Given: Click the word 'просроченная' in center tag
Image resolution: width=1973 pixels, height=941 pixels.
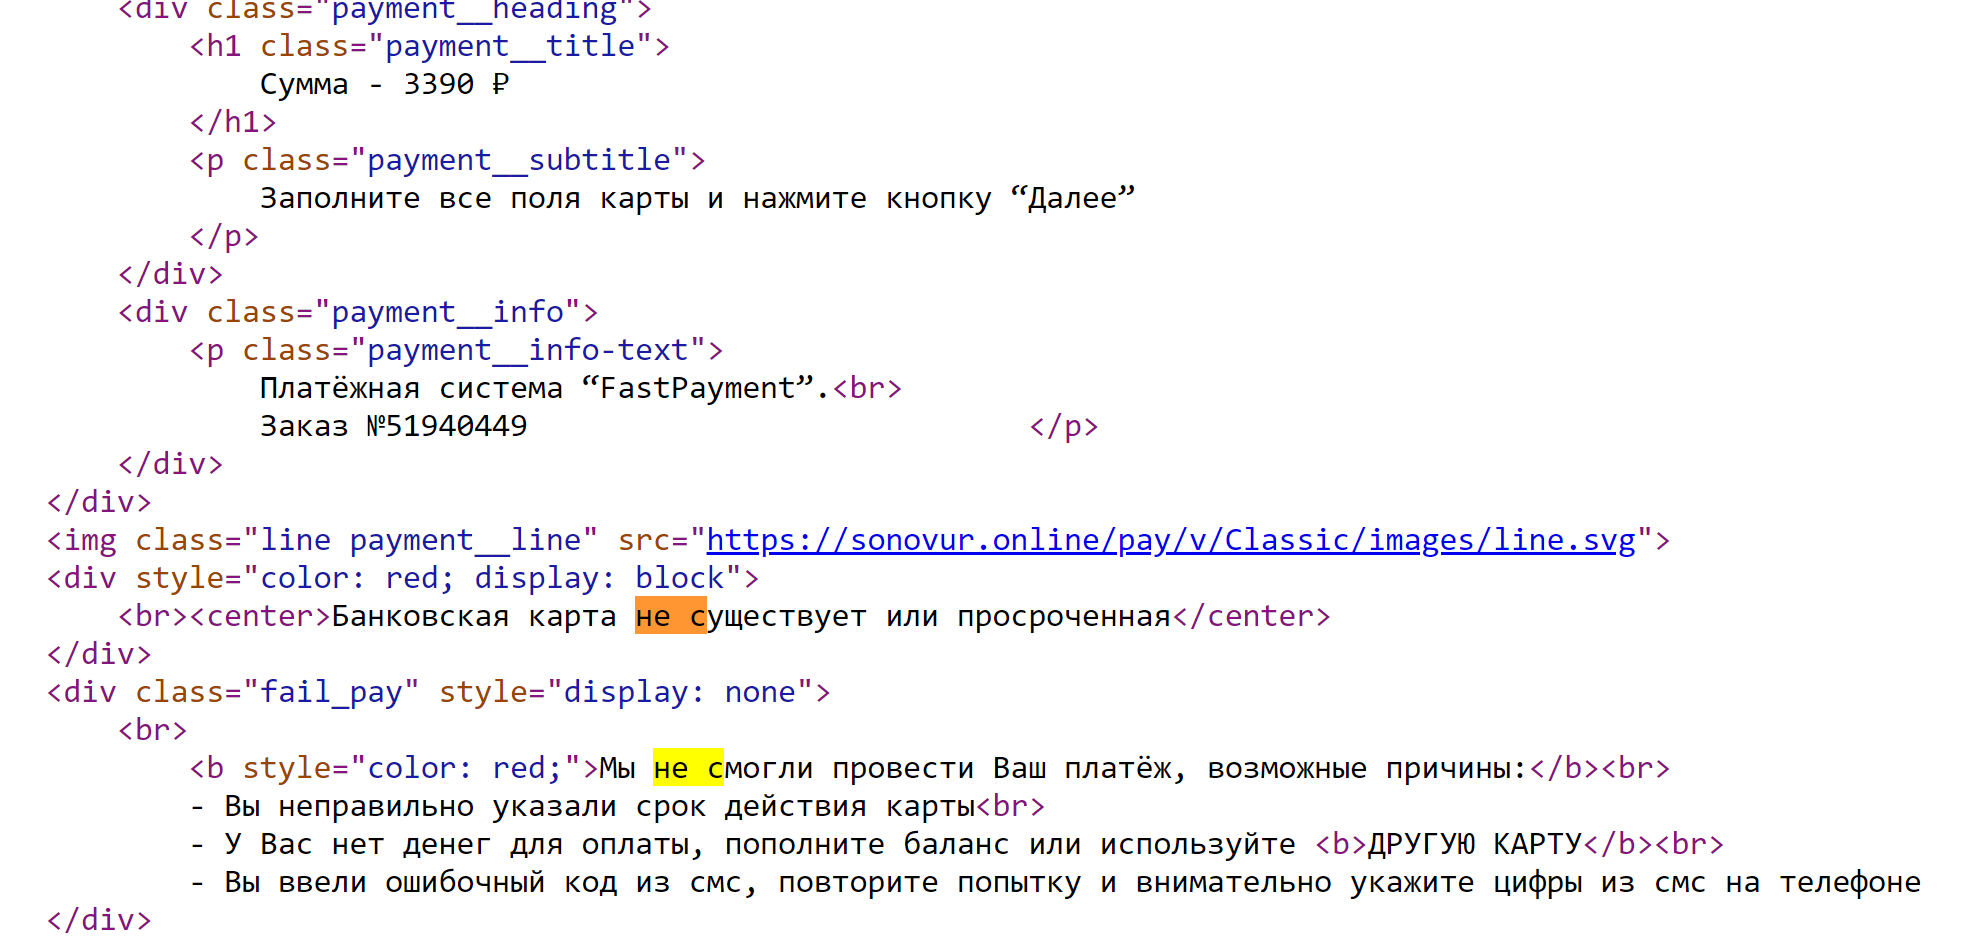Looking at the screenshot, I should point(1064,616).
